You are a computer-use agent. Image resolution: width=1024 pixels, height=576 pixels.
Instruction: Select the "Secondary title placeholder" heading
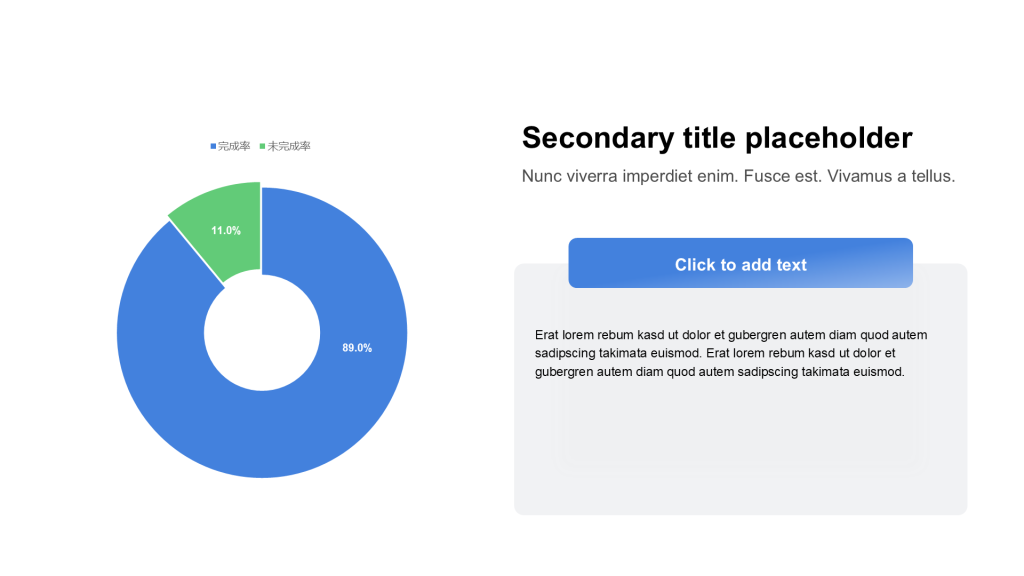[717, 138]
